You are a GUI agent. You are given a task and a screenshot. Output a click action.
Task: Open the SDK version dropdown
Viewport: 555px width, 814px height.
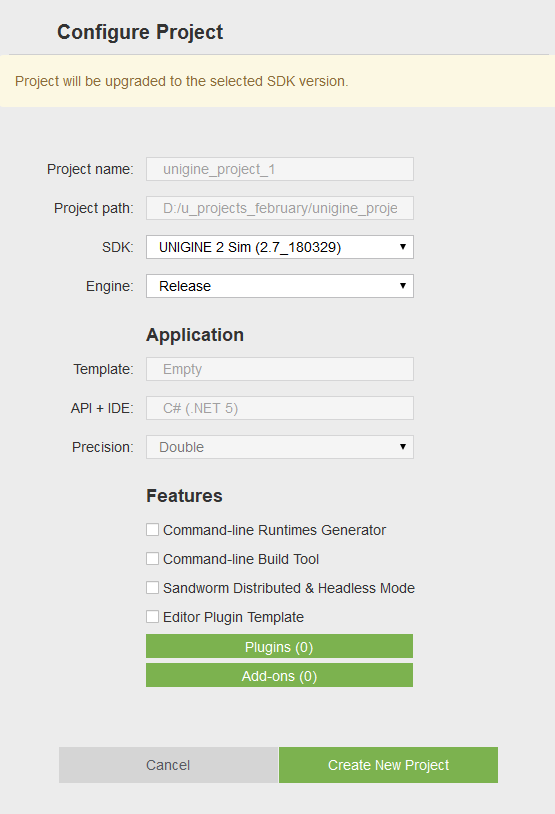(x=280, y=247)
